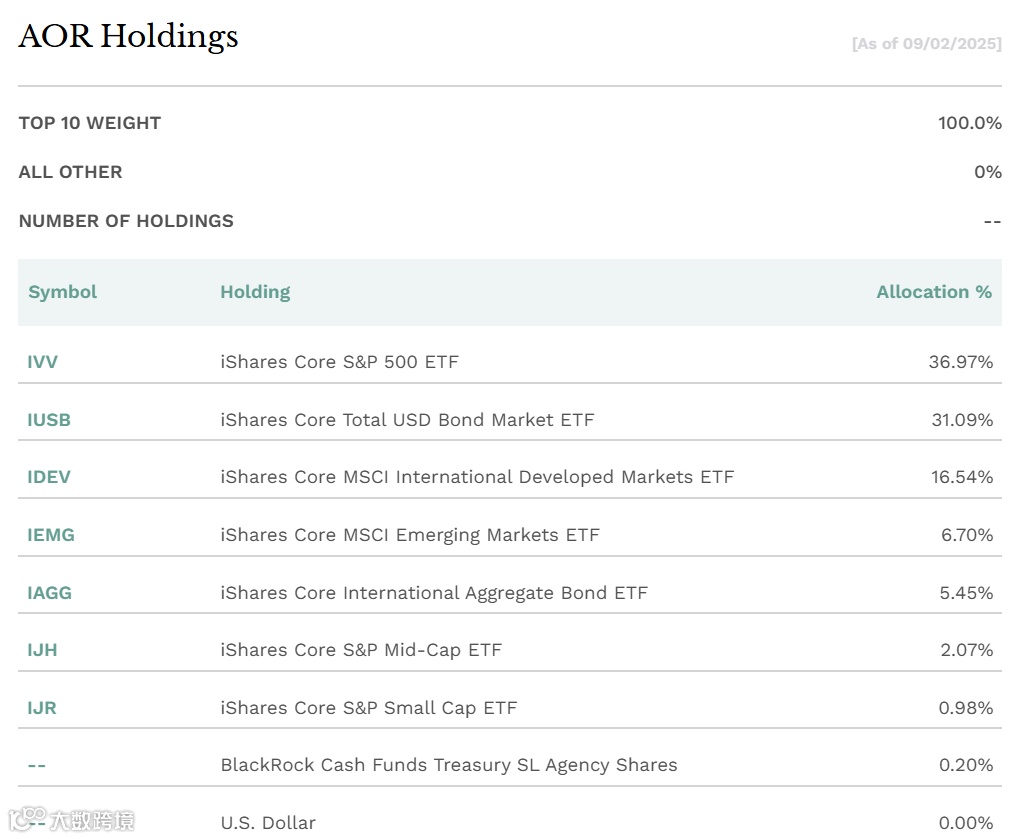The height and width of the screenshot is (839, 1028).
Task: Click the 36.97% allocation value
Action: [960, 362]
